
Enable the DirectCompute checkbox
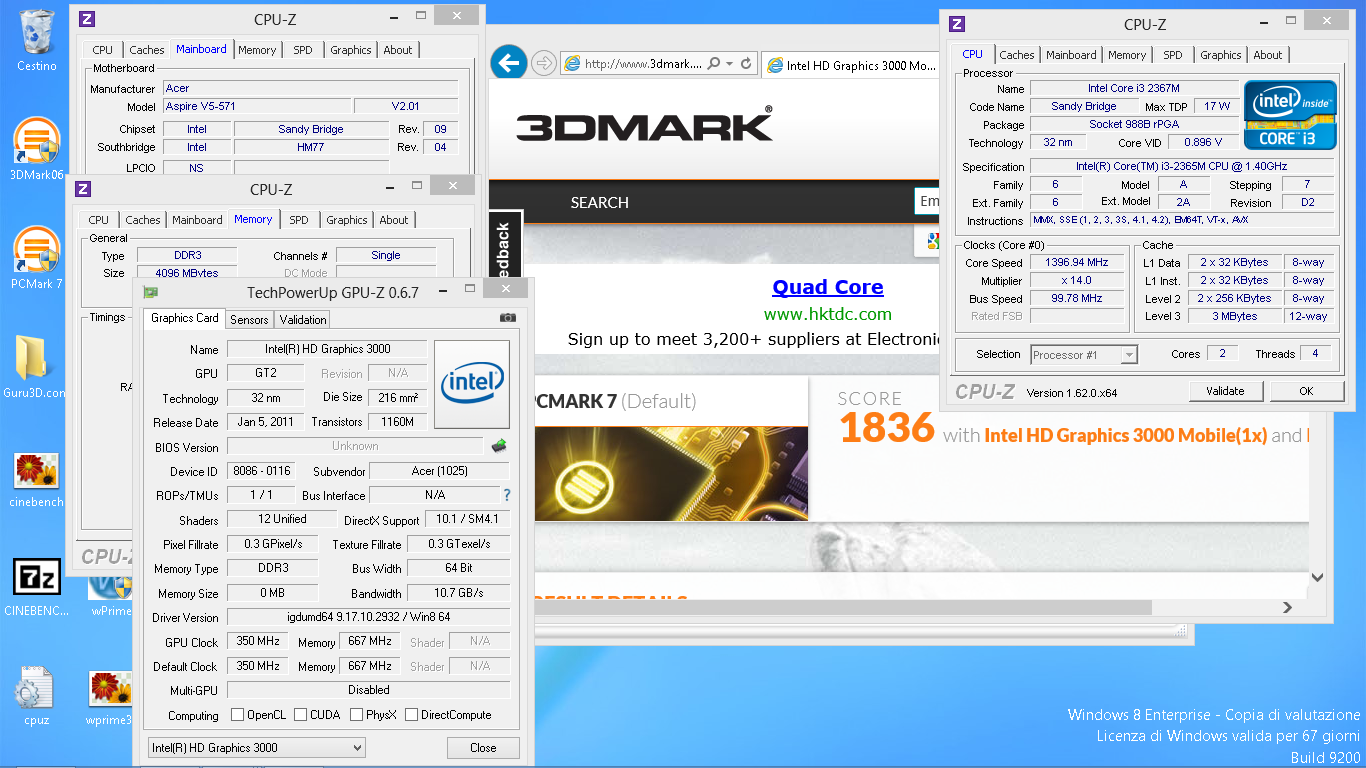coord(411,715)
